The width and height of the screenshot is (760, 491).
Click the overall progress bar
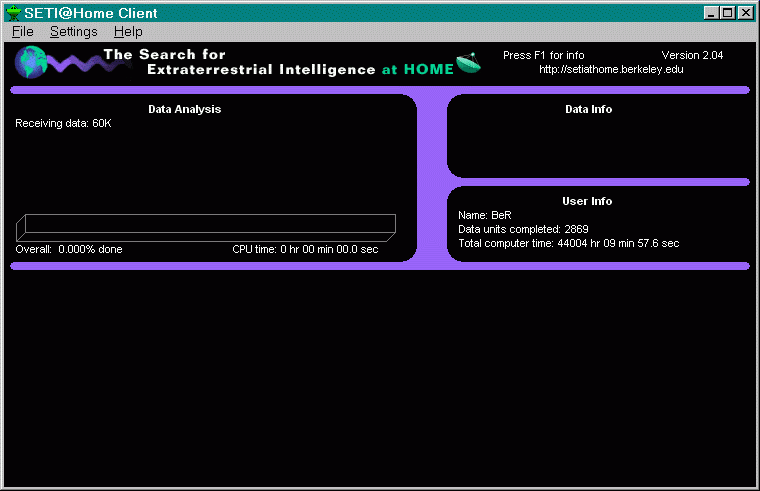[x=206, y=227]
